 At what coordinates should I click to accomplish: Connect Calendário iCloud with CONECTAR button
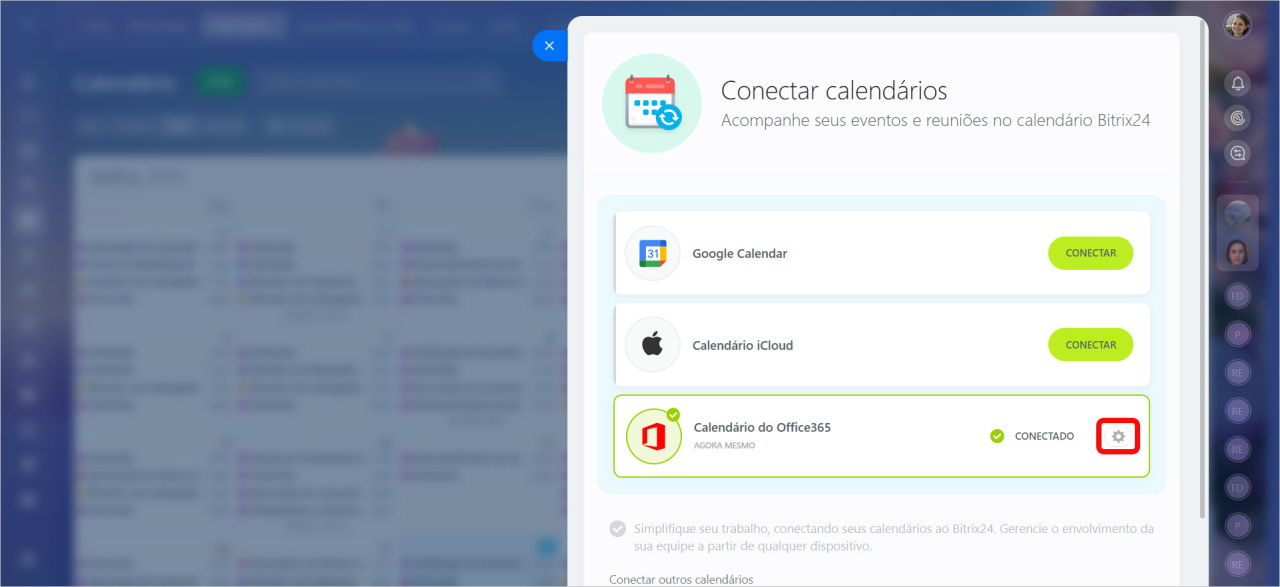pos(1090,345)
